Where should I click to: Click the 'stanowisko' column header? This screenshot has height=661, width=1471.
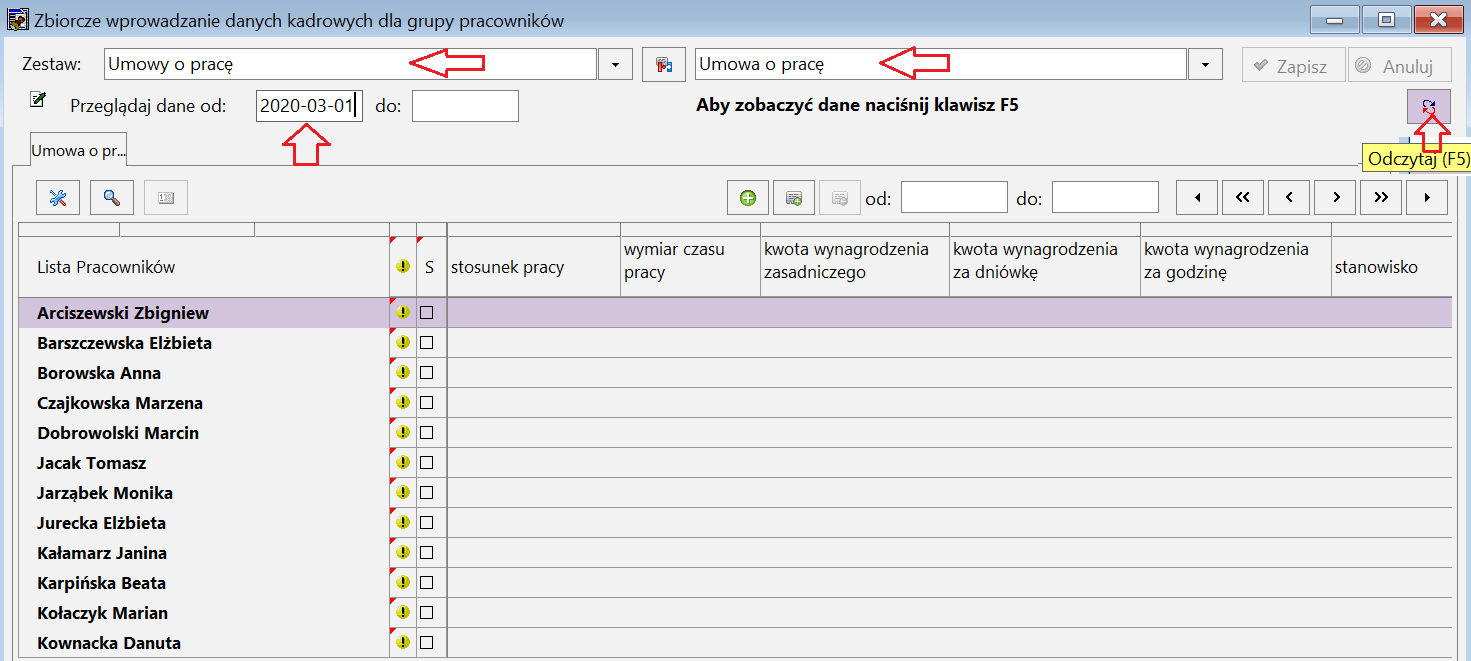click(1376, 267)
